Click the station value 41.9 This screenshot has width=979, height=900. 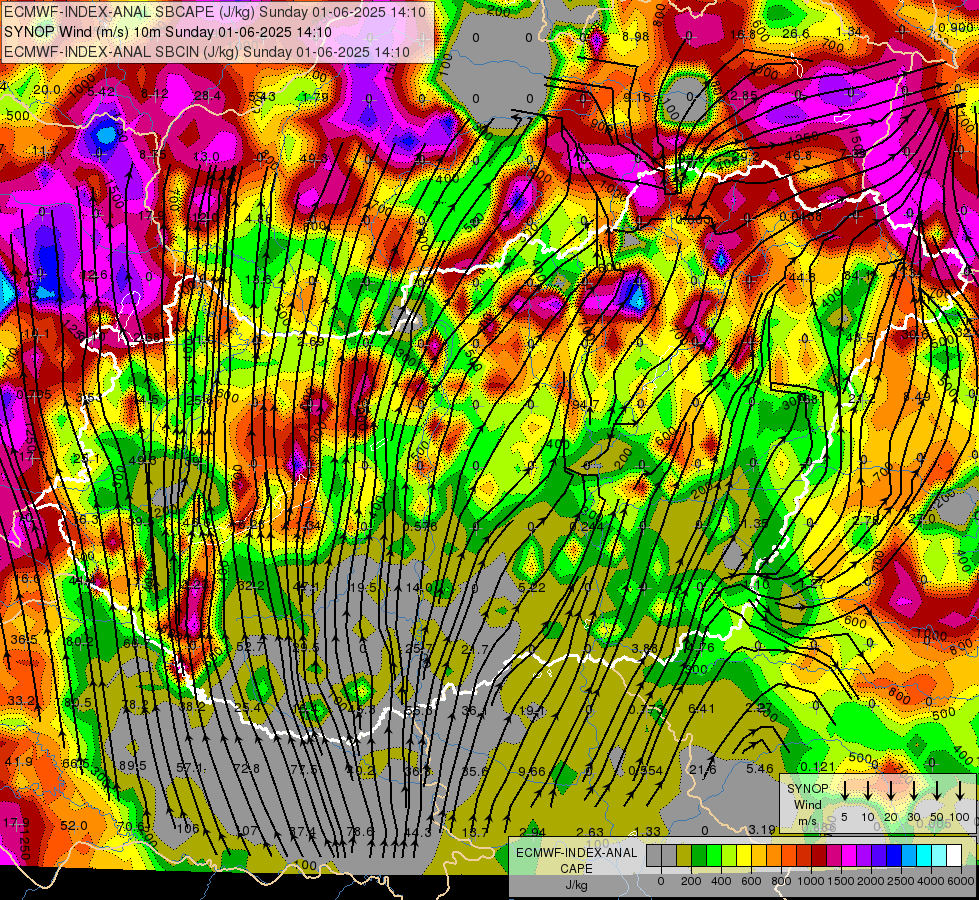[19, 762]
